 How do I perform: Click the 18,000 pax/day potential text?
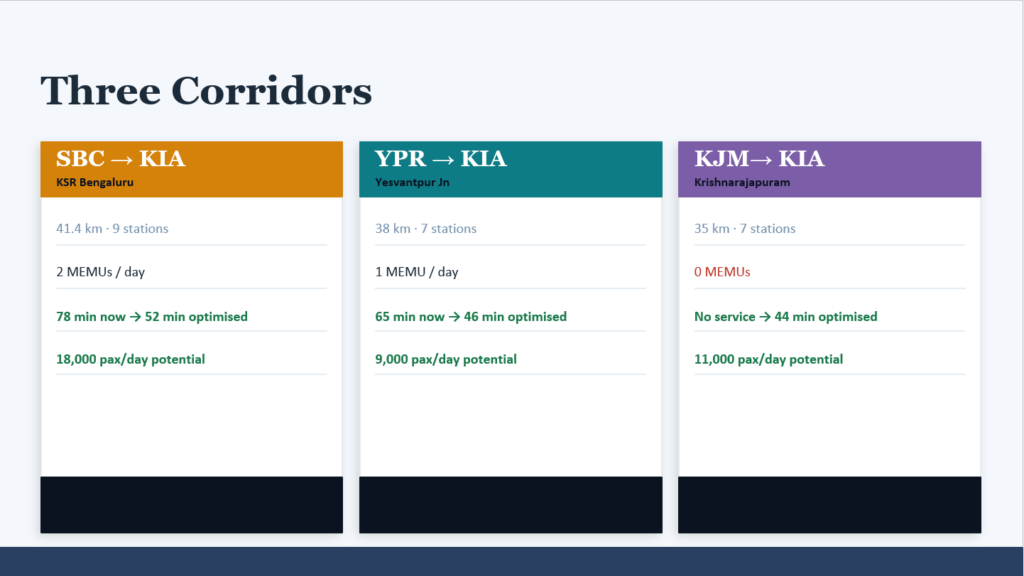[x=130, y=359]
